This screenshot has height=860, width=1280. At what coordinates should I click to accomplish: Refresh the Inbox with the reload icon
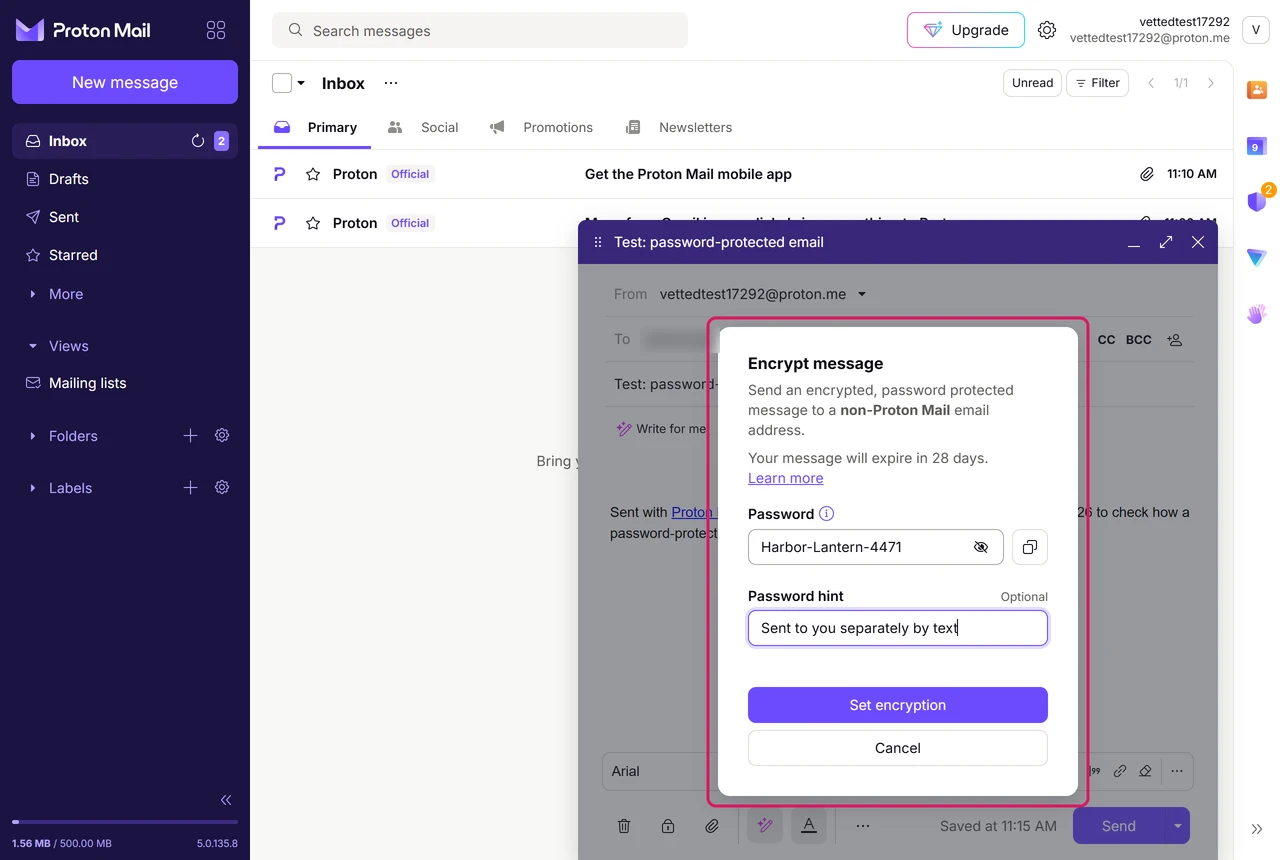tap(198, 141)
